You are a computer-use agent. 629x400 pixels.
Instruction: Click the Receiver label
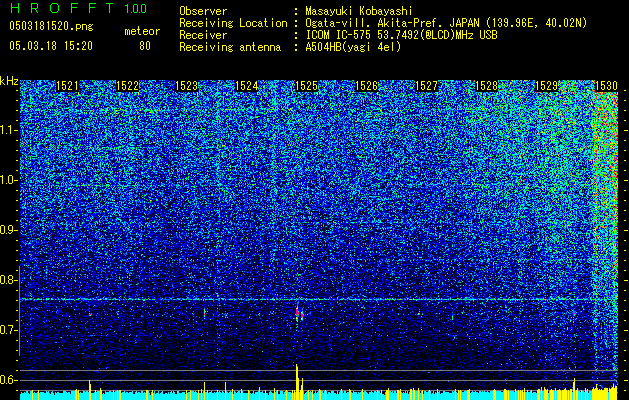(203, 35)
